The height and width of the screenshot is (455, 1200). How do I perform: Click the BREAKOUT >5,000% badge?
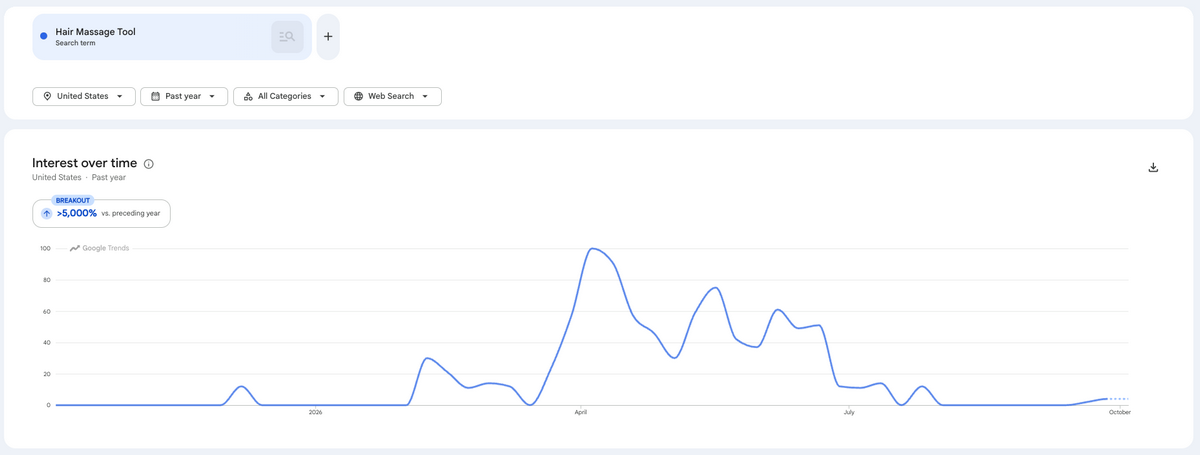(101, 213)
